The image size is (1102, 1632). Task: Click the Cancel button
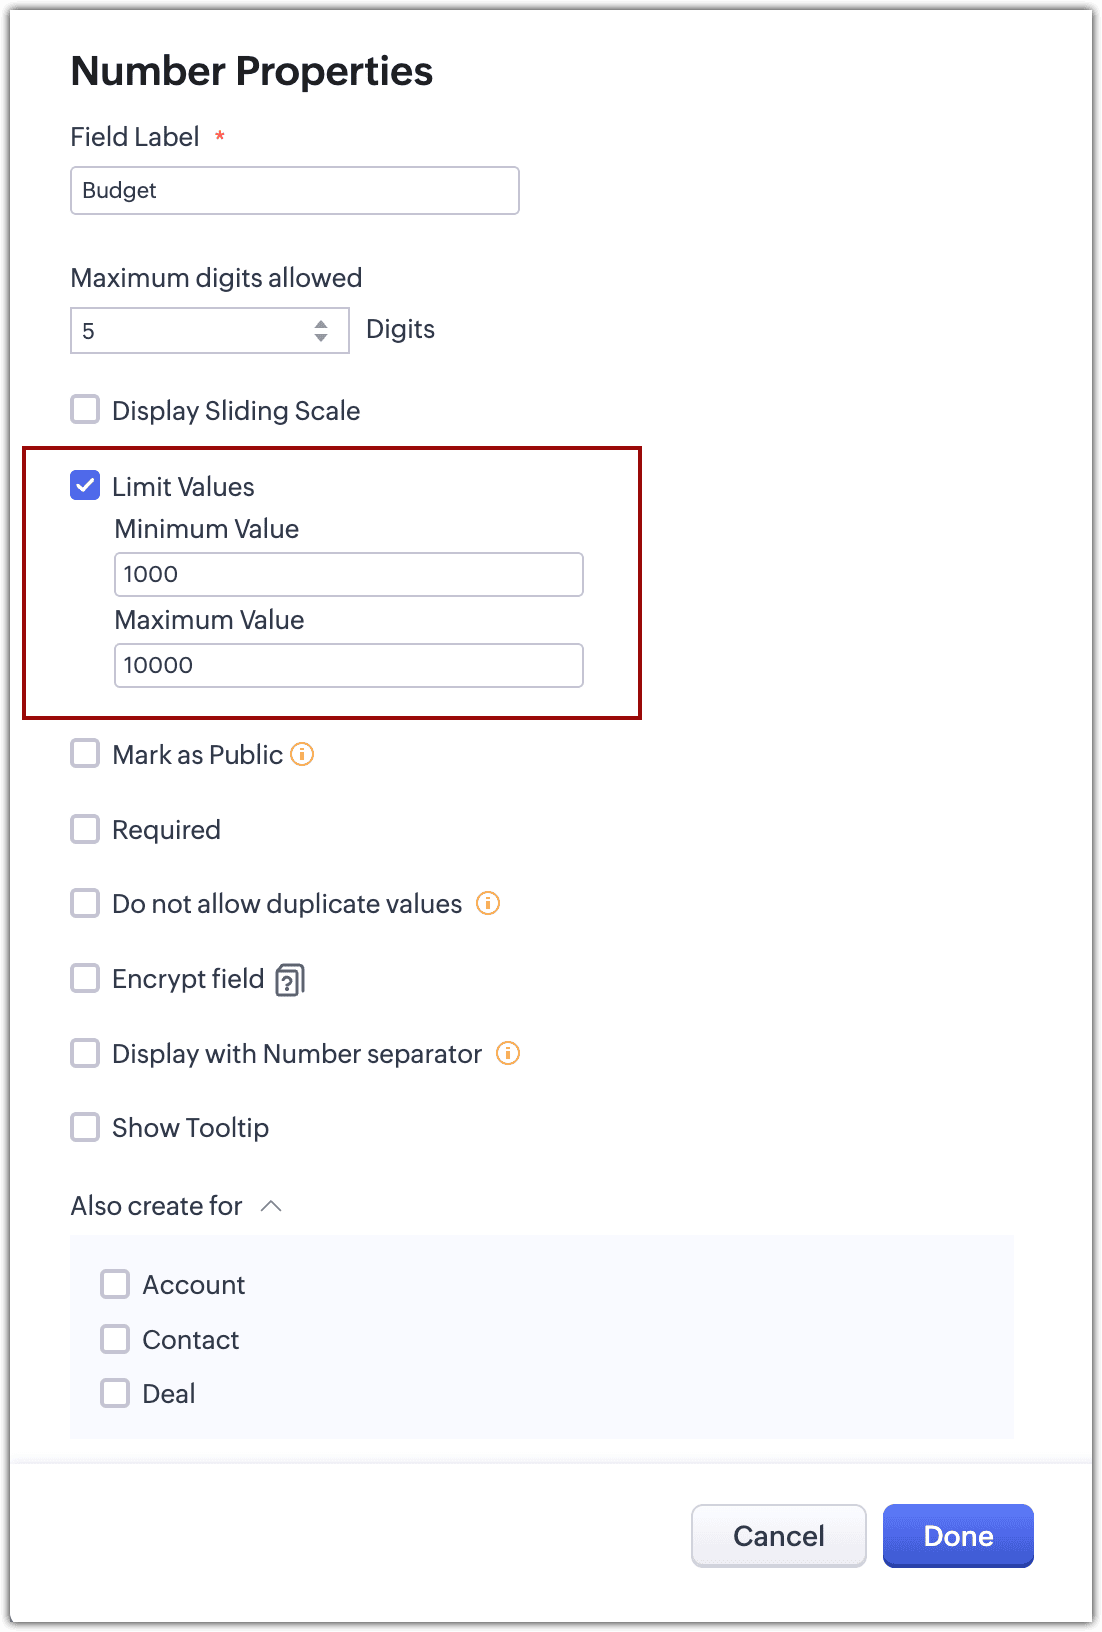pyautogui.click(x=778, y=1536)
